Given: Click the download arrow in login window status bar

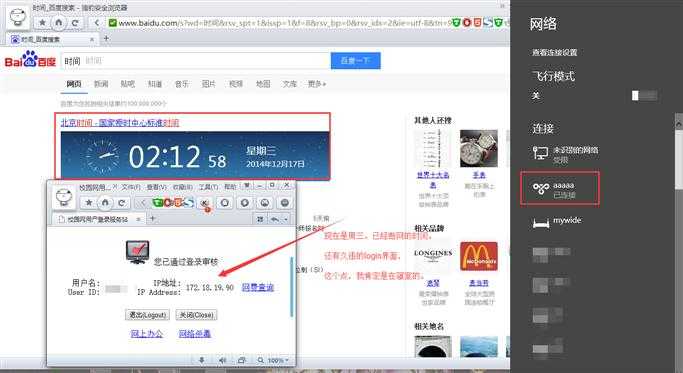Looking at the screenshot, I should click(x=201, y=360).
